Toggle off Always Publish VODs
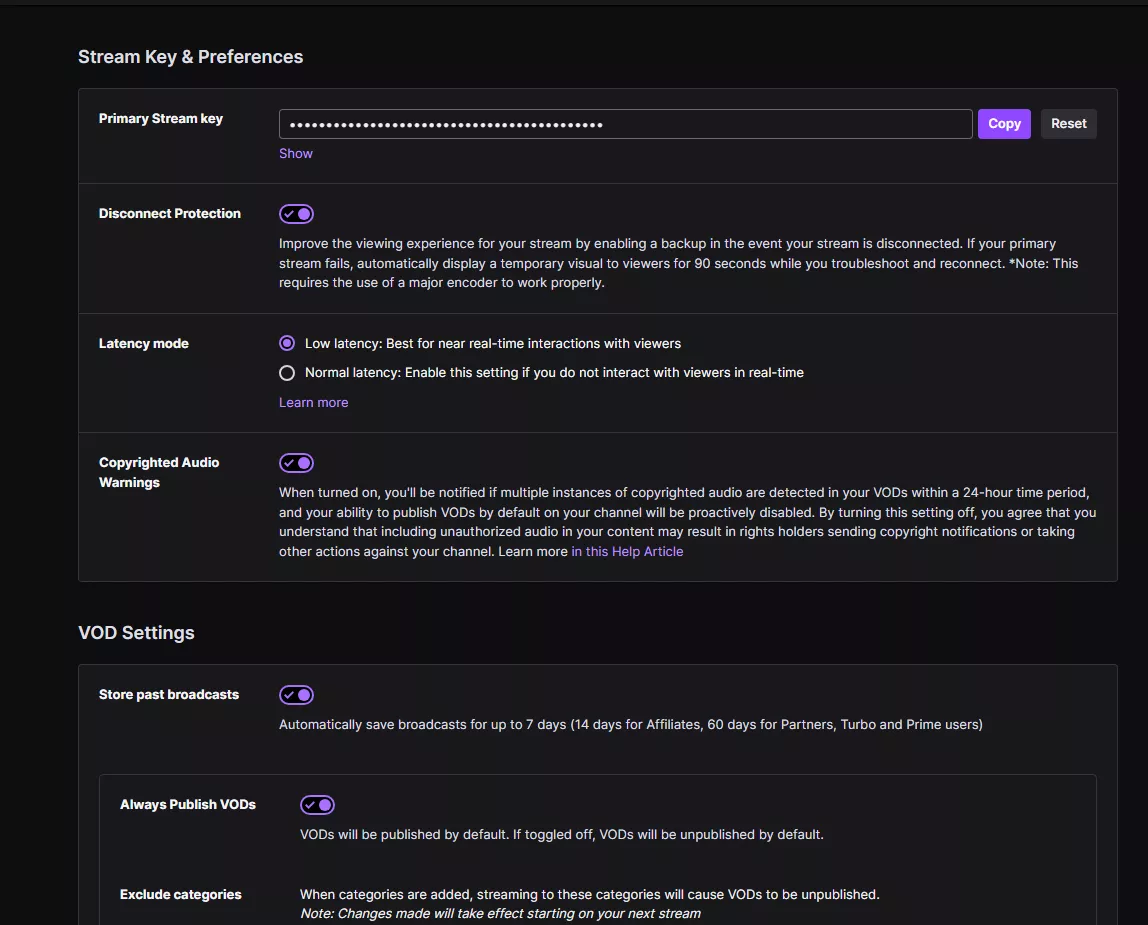Image resolution: width=1148 pixels, height=925 pixels. [317, 804]
